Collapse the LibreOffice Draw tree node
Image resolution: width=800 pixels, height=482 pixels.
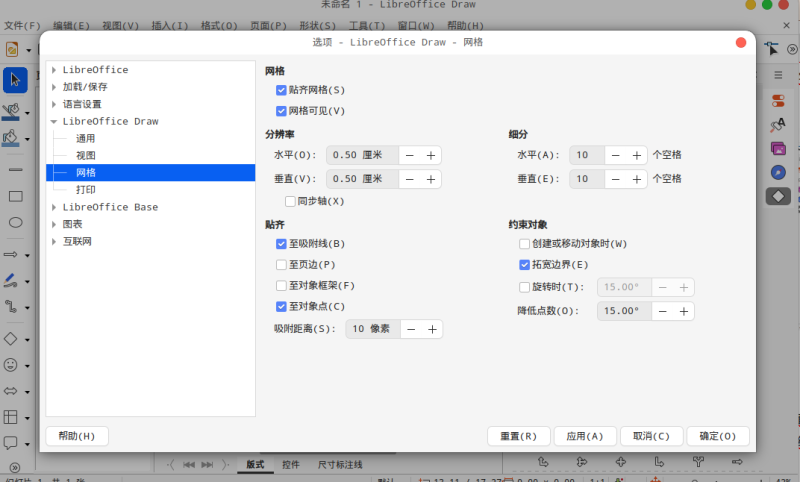coord(54,121)
